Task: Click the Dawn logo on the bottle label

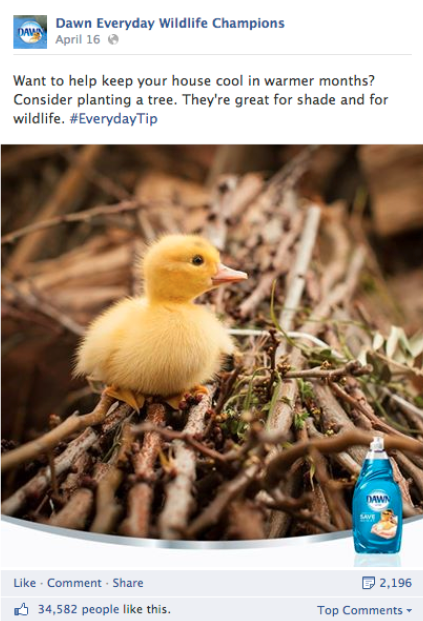Action: (377, 499)
